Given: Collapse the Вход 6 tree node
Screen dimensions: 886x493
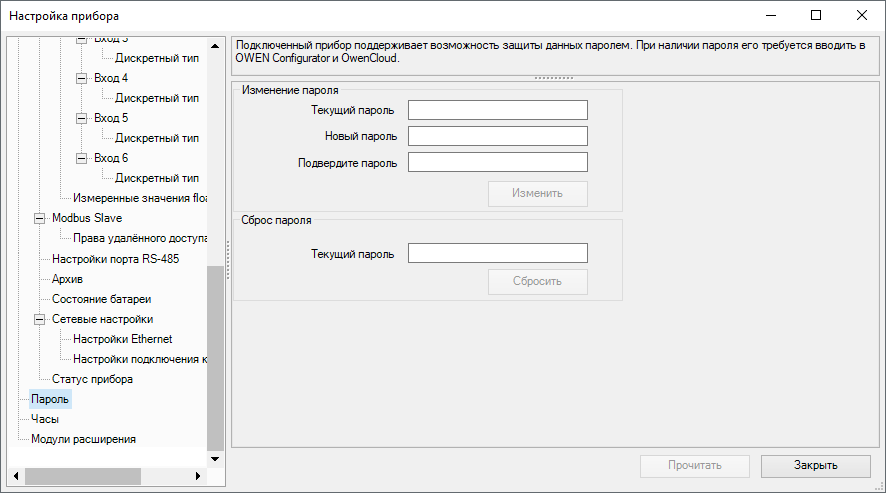Looking at the screenshot, I should tap(82, 158).
